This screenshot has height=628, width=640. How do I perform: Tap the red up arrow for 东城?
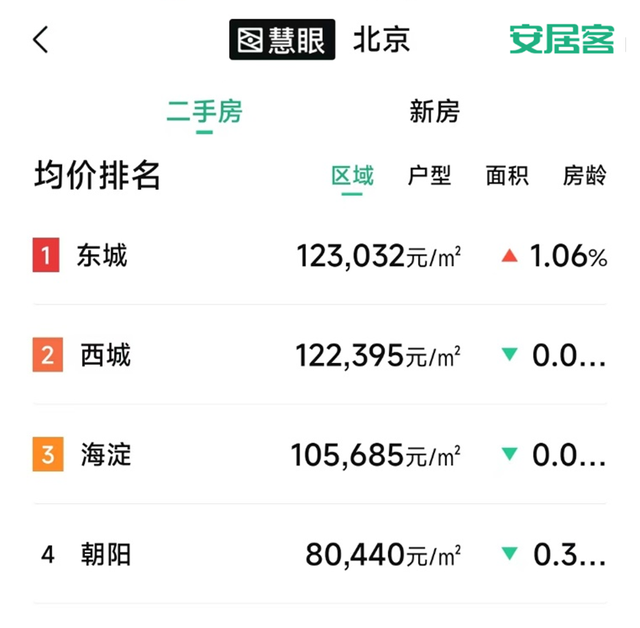510,256
